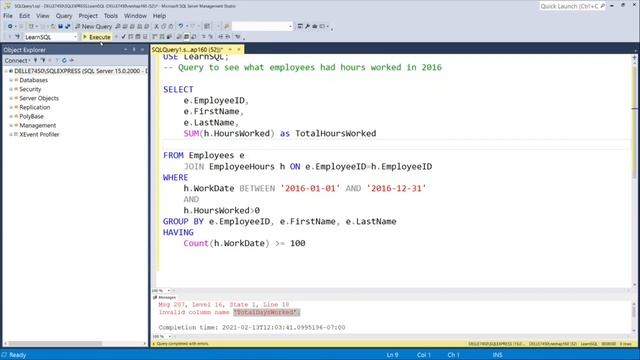Image resolution: width=640 pixels, height=360 pixels.
Task: Click the INS indicator in status bar
Action: pos(497,355)
